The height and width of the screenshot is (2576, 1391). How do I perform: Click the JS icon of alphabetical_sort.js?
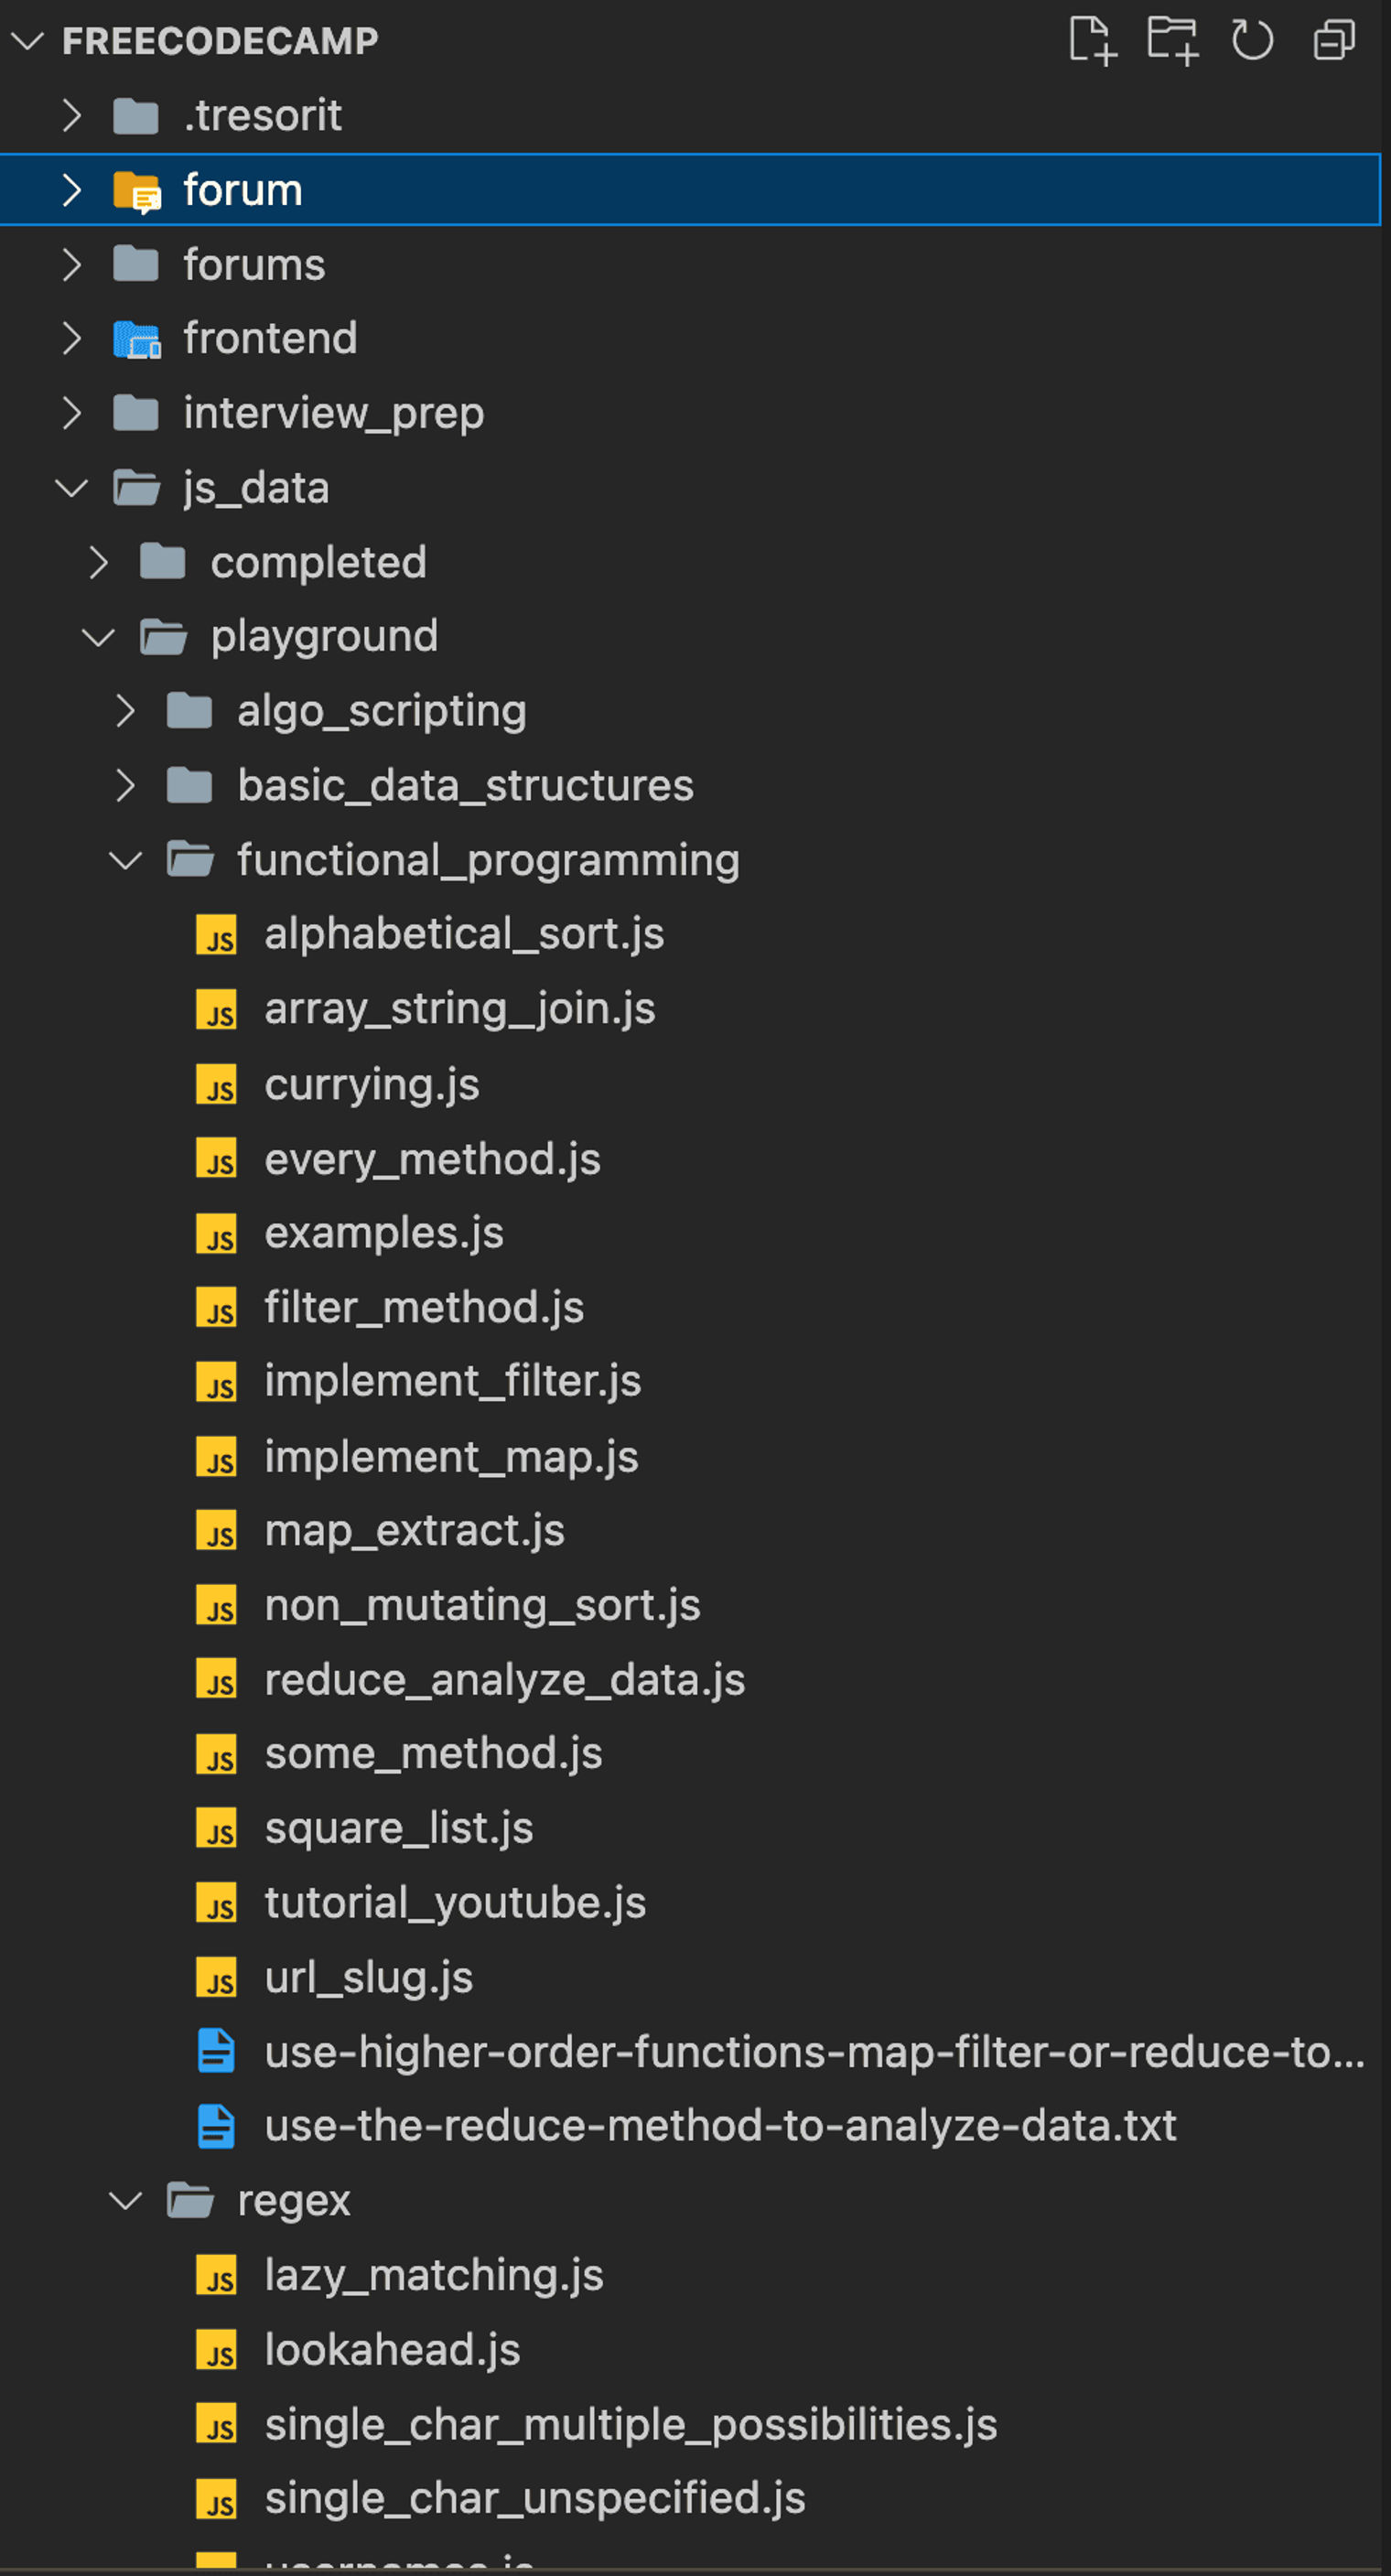pos(217,935)
